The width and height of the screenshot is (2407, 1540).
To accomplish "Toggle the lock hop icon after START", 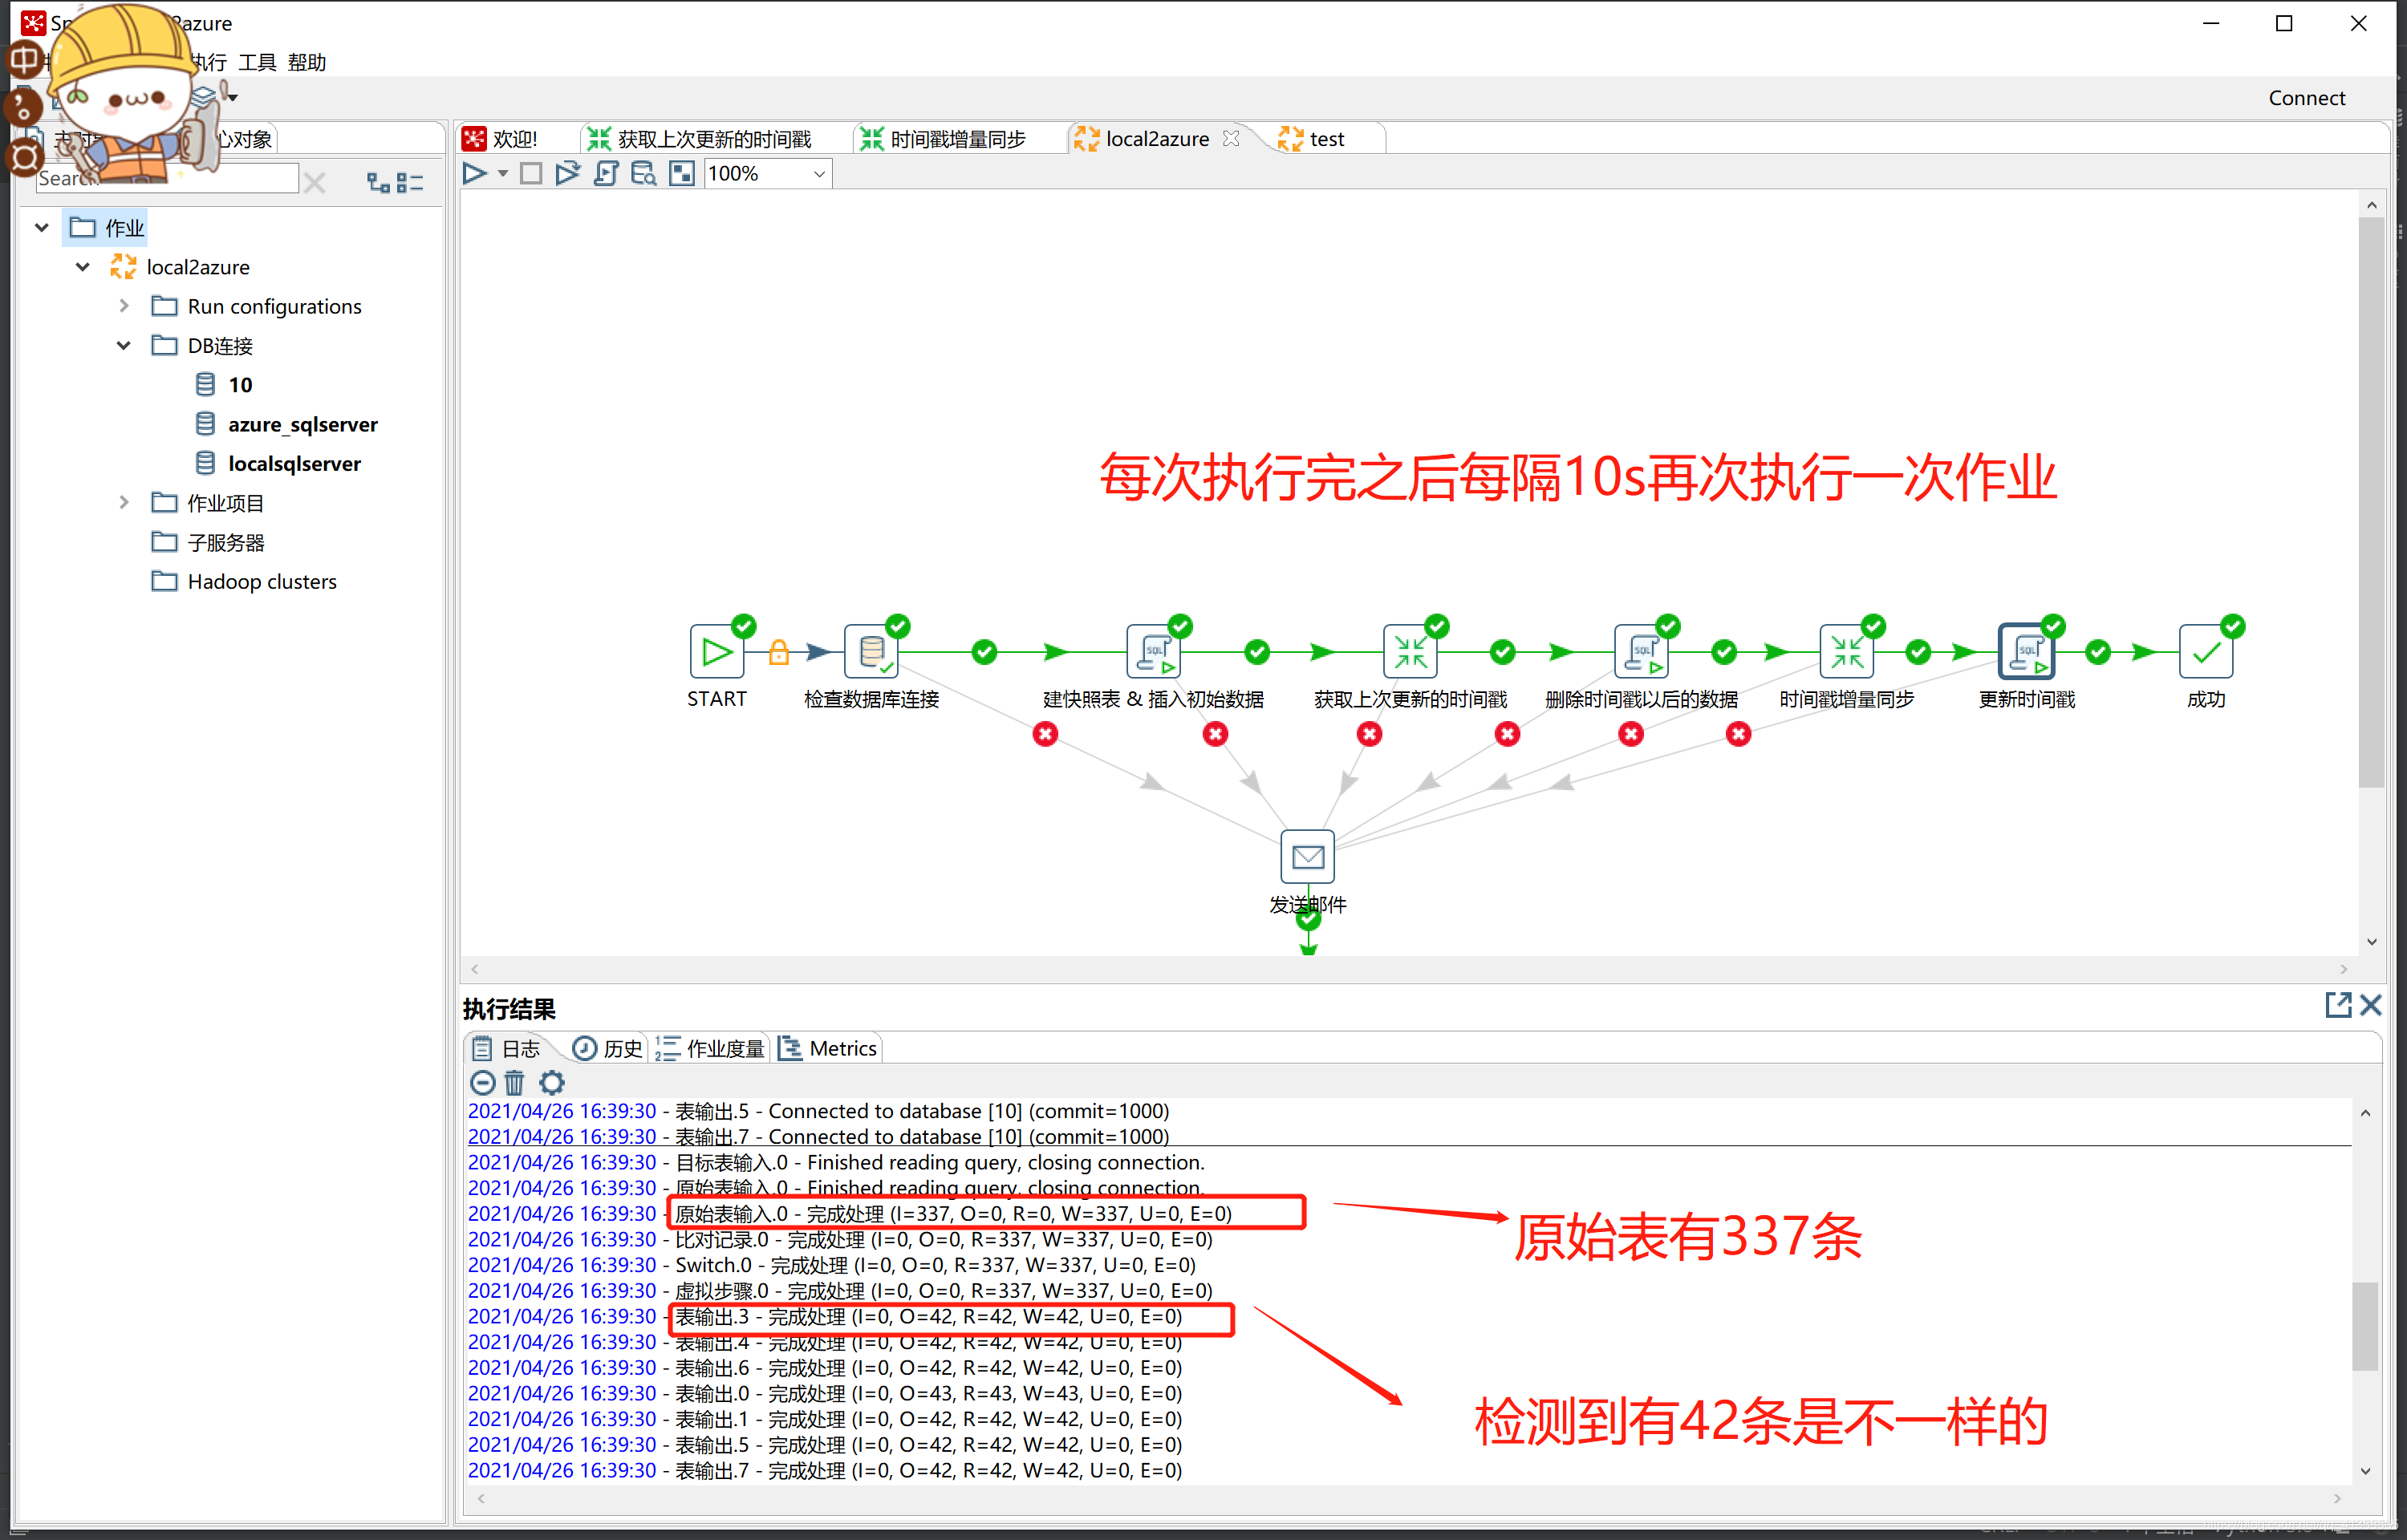I will 779,653.
